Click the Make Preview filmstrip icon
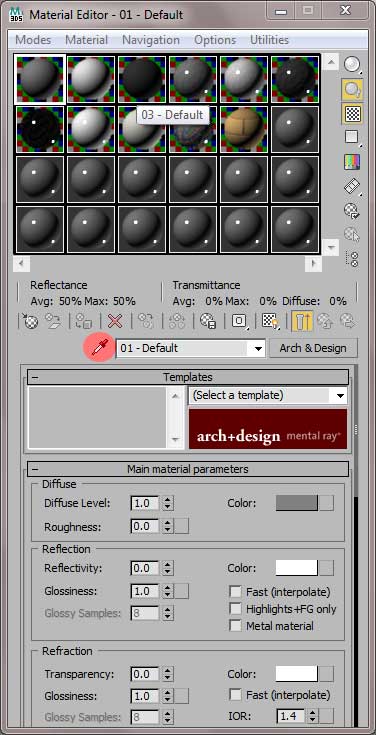Screen dimensions: 376x735 (352, 187)
